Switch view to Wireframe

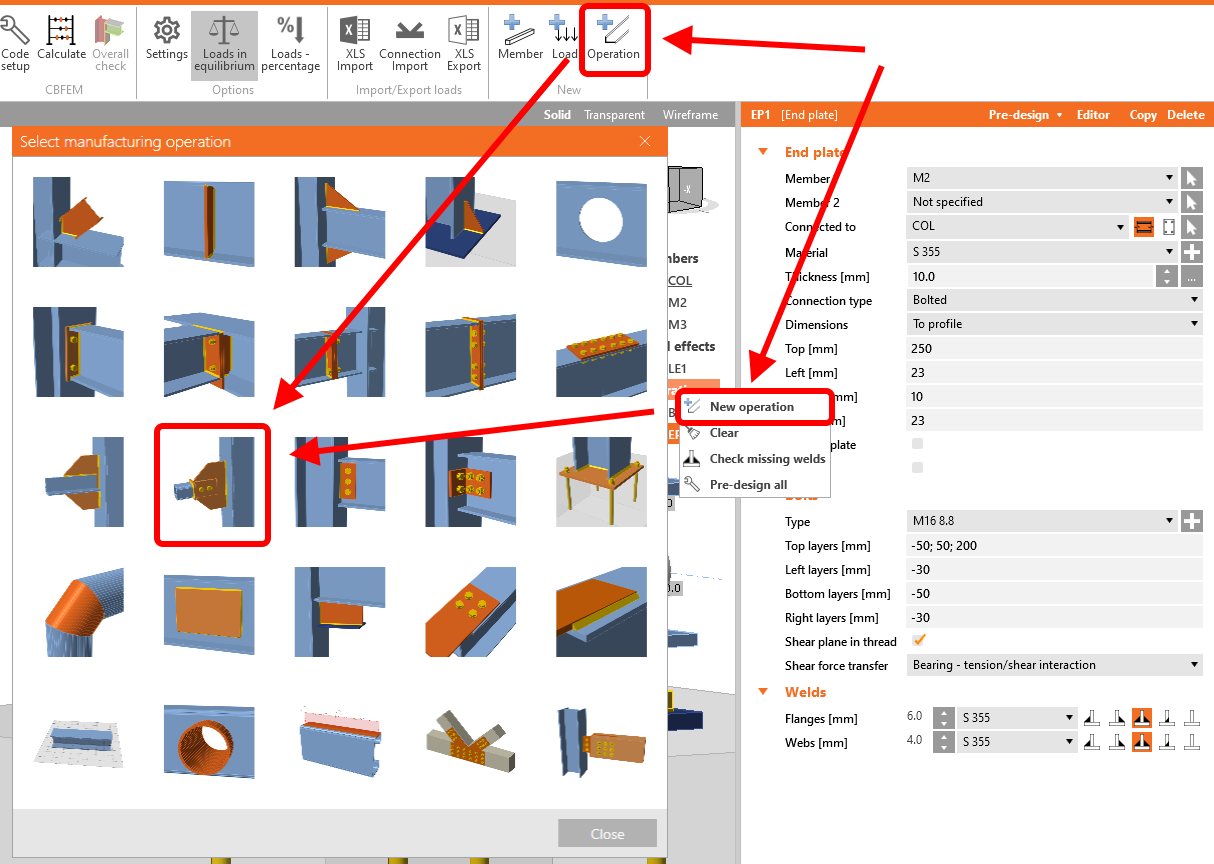click(x=690, y=115)
